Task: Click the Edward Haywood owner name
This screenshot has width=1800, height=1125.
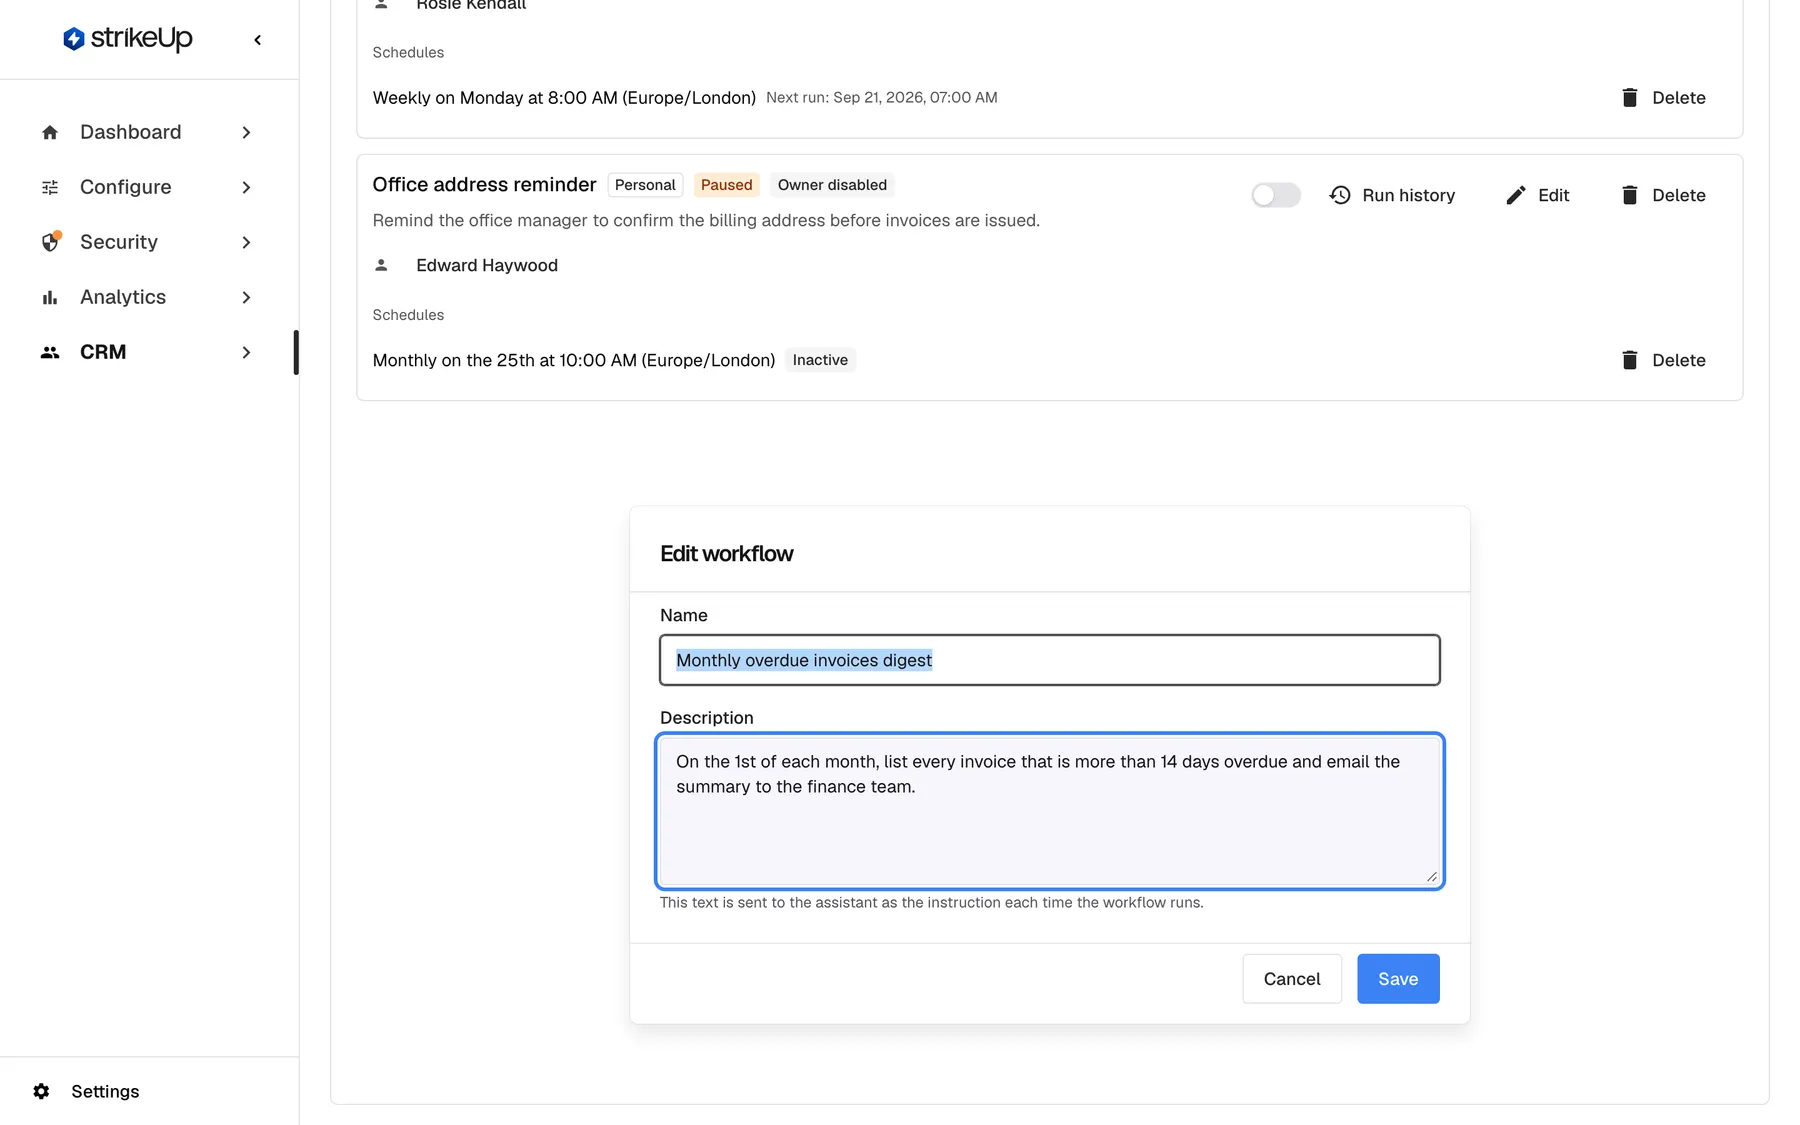Action: tap(487, 265)
